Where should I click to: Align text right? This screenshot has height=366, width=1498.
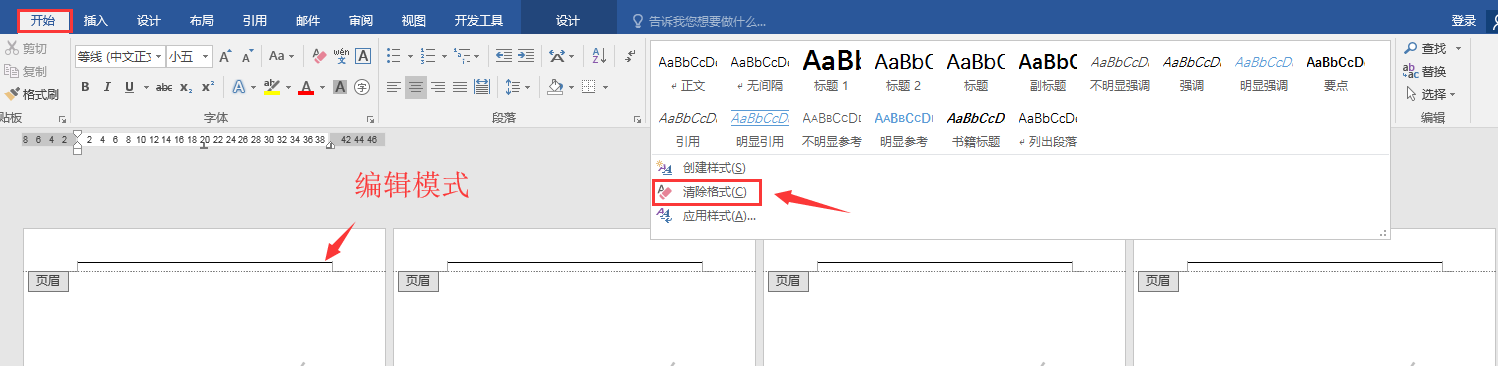tap(438, 87)
